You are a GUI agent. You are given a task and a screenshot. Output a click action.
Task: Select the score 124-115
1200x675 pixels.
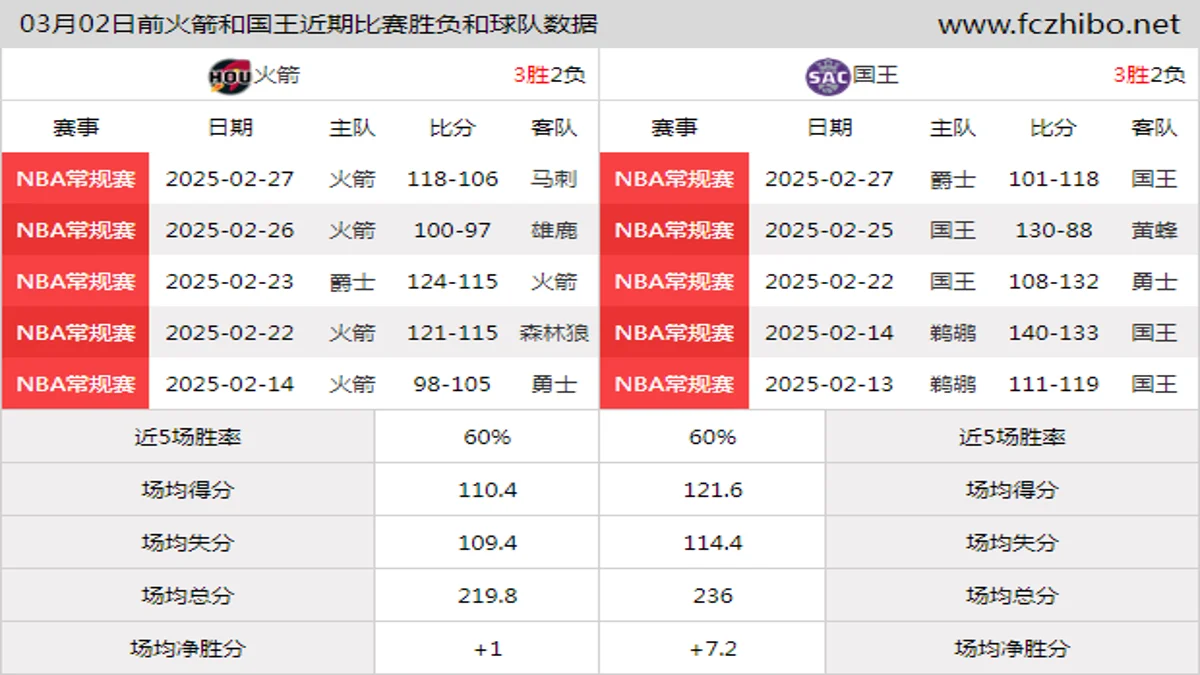(452, 281)
